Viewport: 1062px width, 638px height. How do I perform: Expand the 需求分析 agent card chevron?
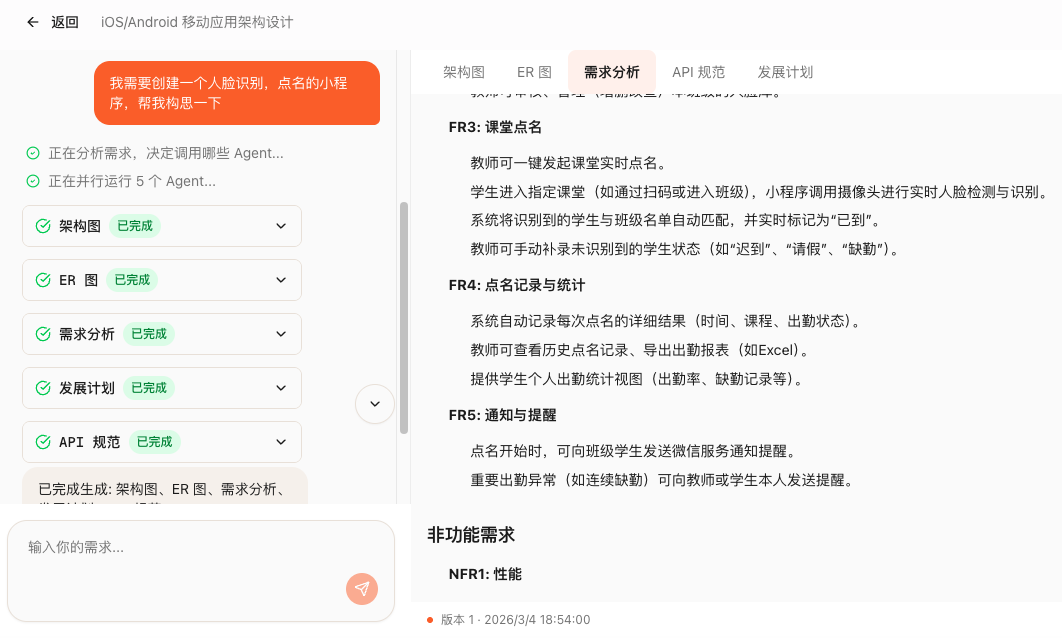[281, 334]
